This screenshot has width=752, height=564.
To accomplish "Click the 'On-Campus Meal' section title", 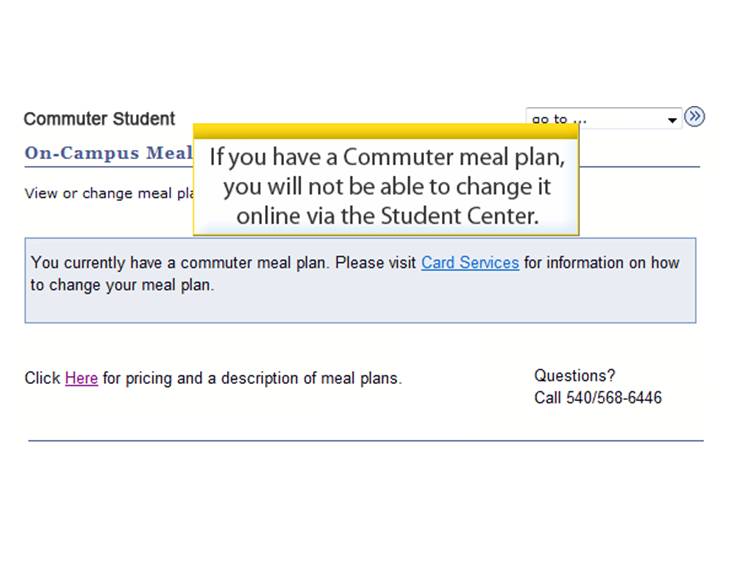I will 109,153.
